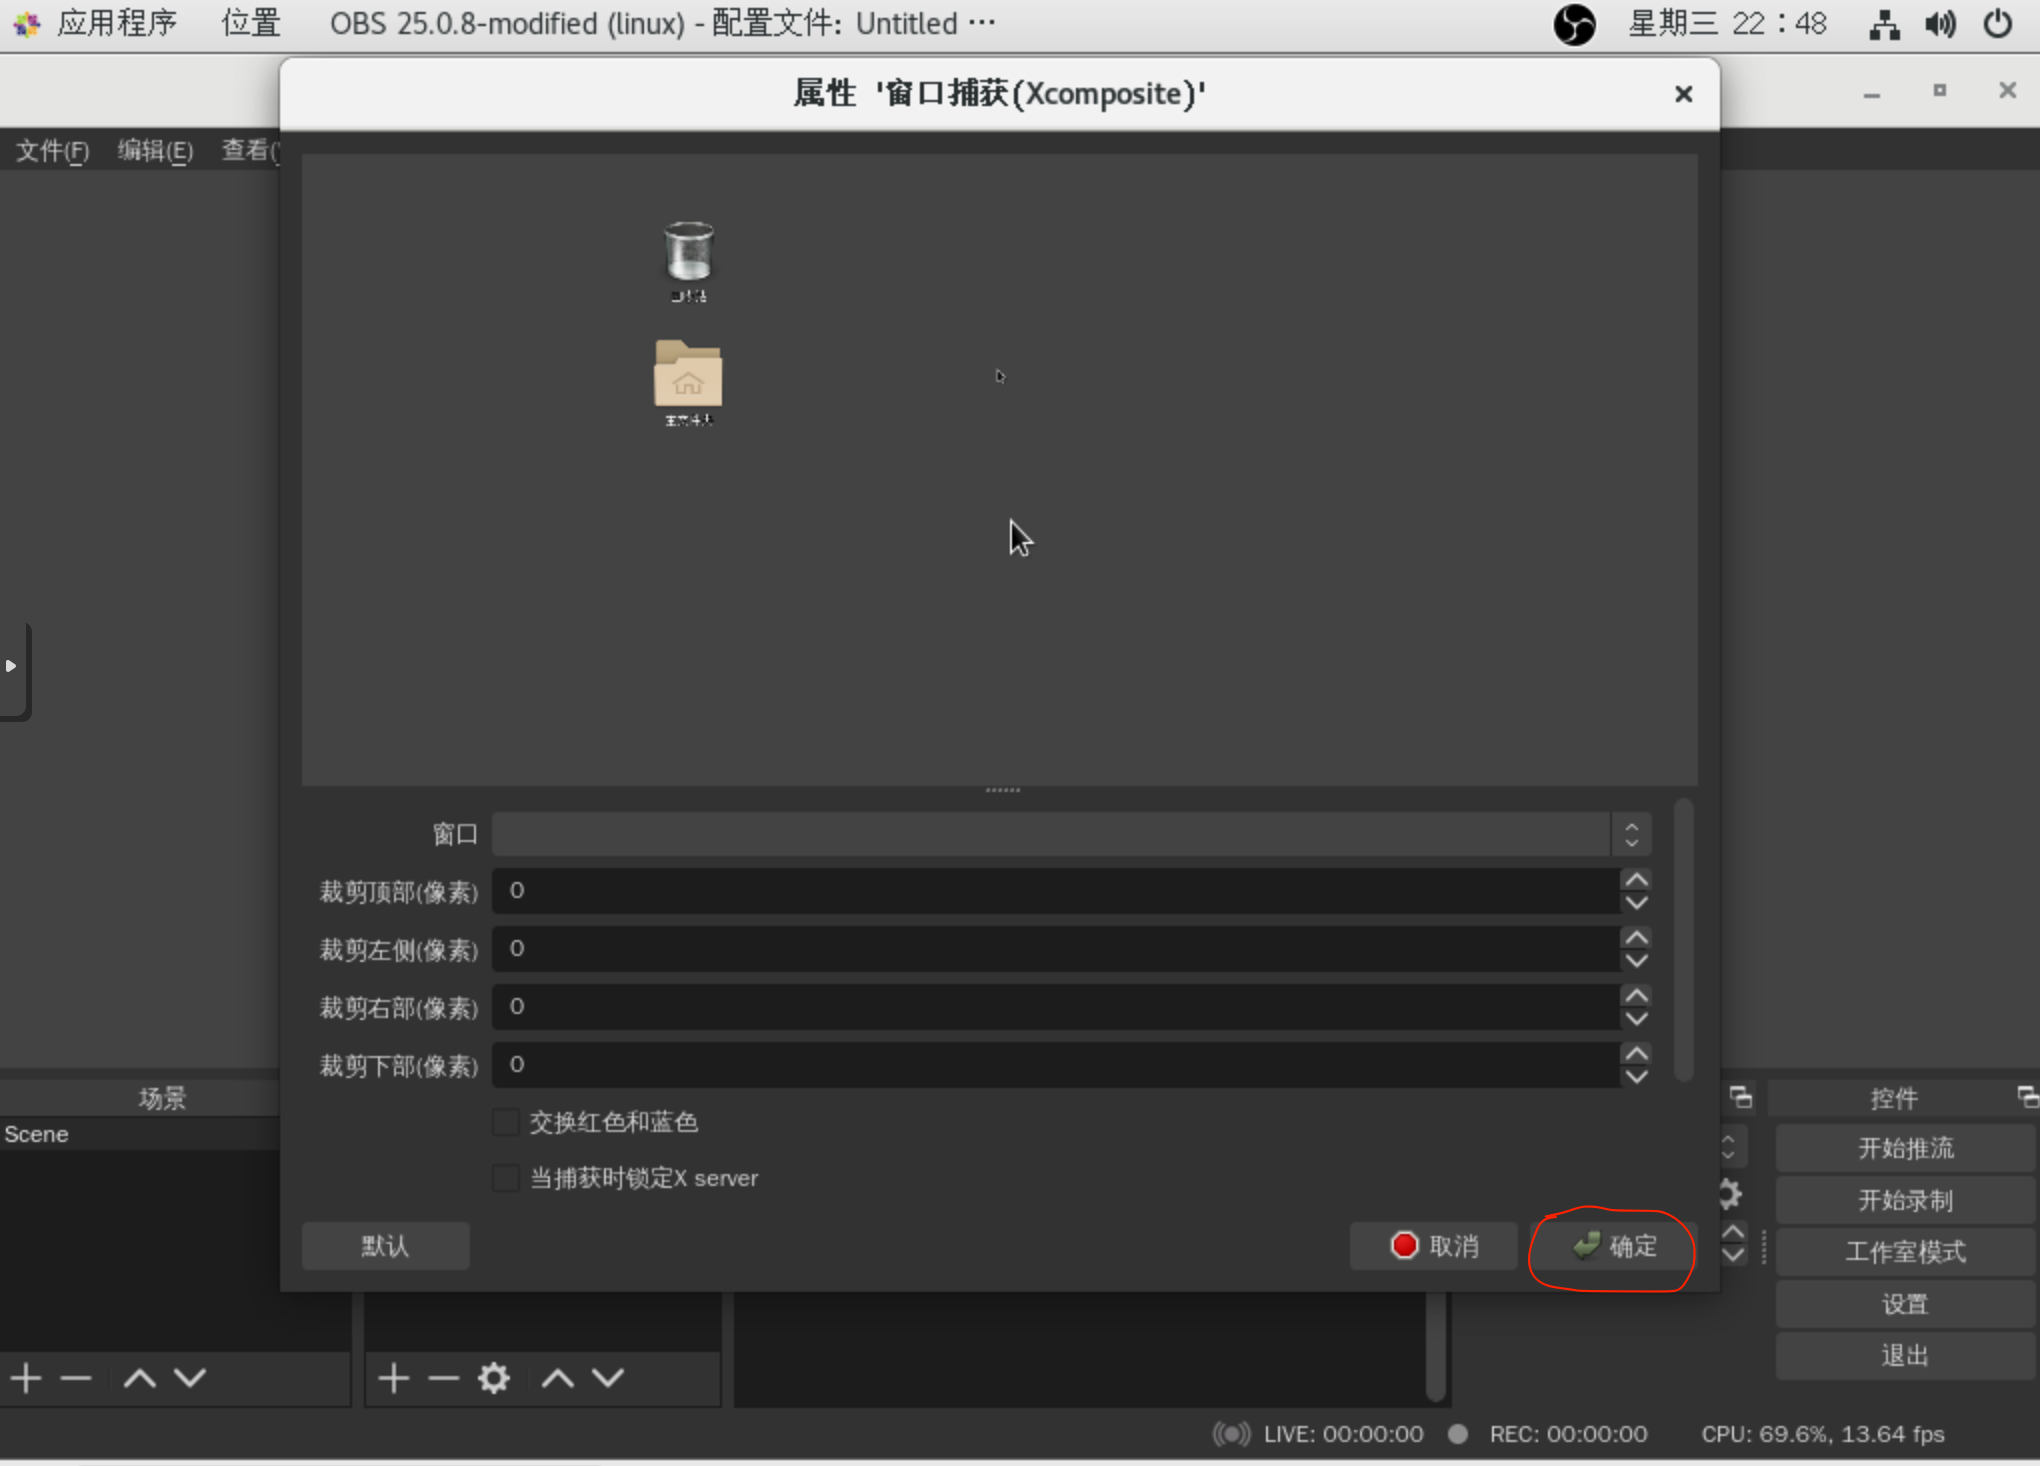The width and height of the screenshot is (2040, 1466).
Task: Close the 属性 dialog with X
Action: pos(1684,94)
